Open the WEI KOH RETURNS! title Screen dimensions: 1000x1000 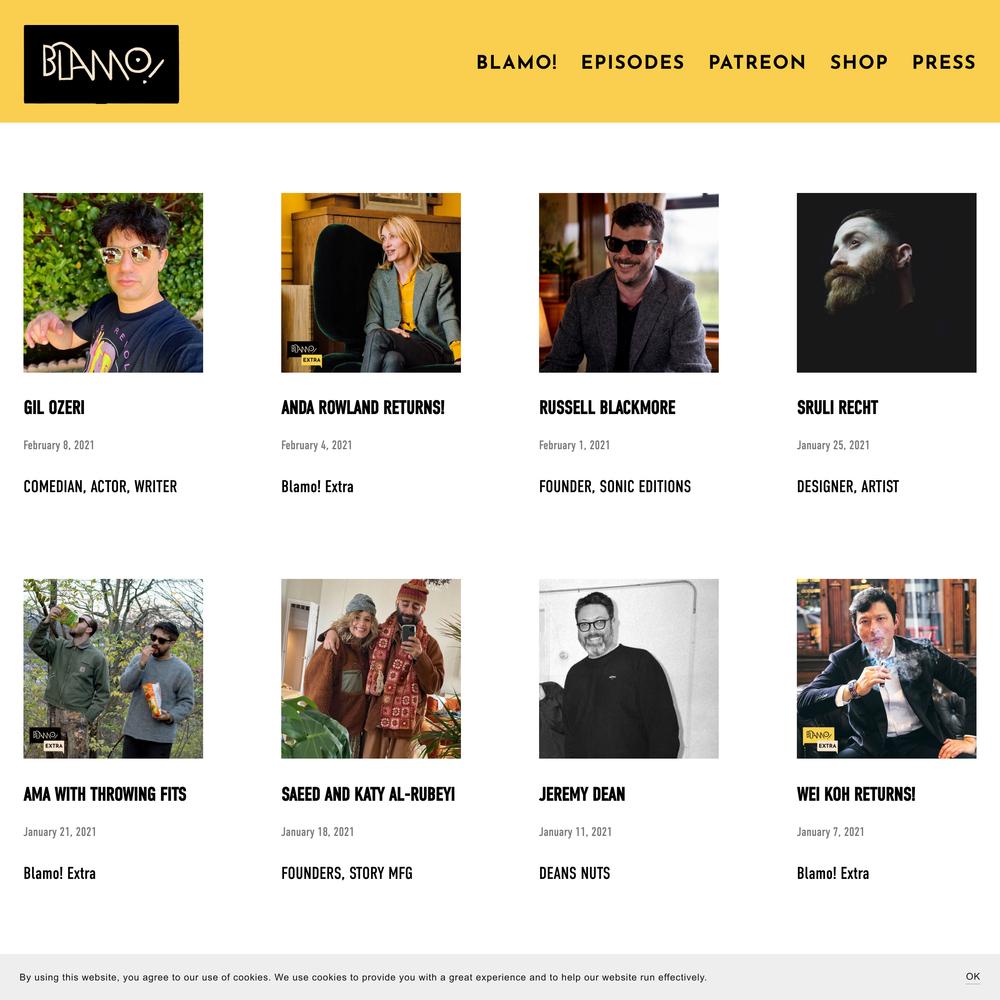tap(856, 794)
